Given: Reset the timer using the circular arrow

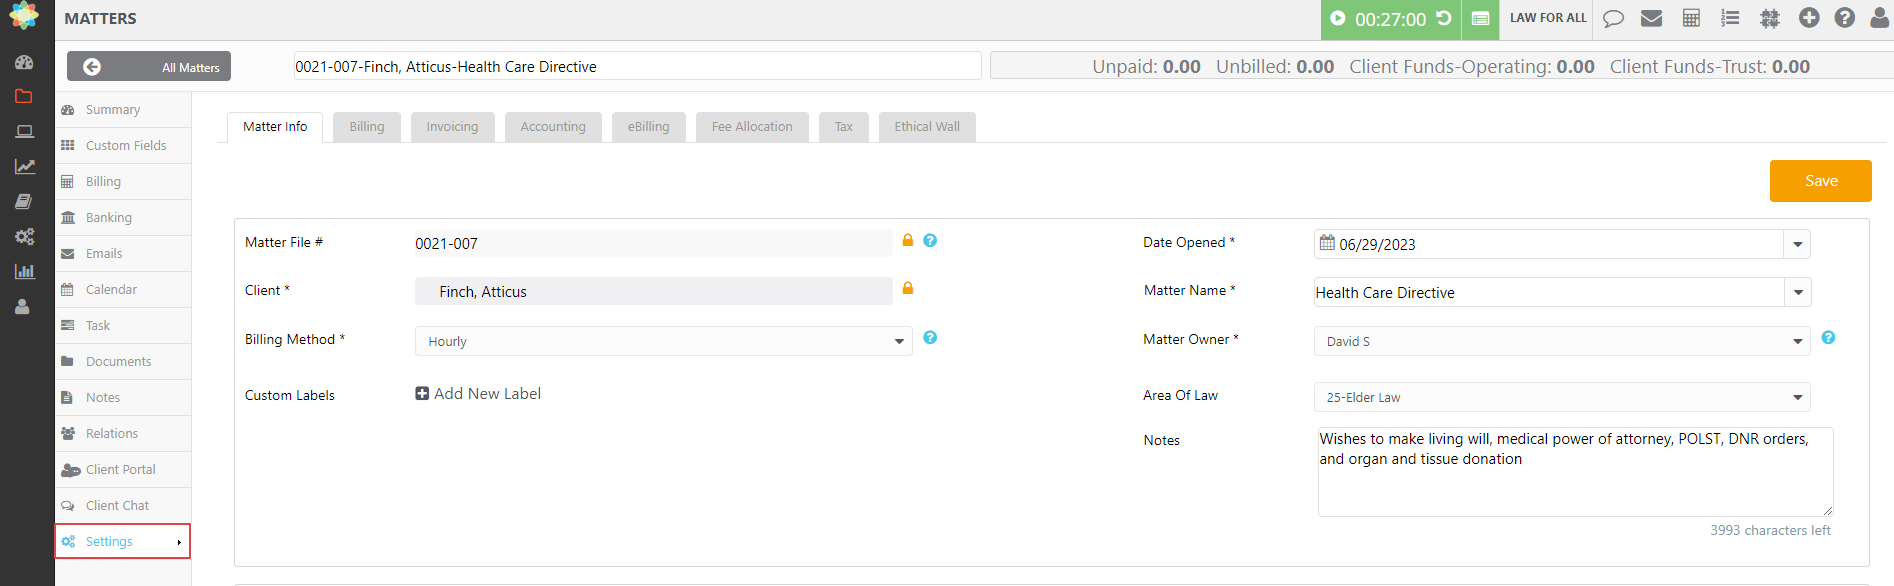Looking at the screenshot, I should [1443, 19].
